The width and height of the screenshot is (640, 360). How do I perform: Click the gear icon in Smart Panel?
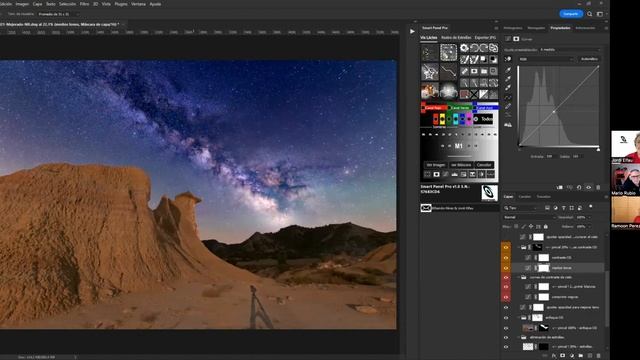[x=464, y=48]
